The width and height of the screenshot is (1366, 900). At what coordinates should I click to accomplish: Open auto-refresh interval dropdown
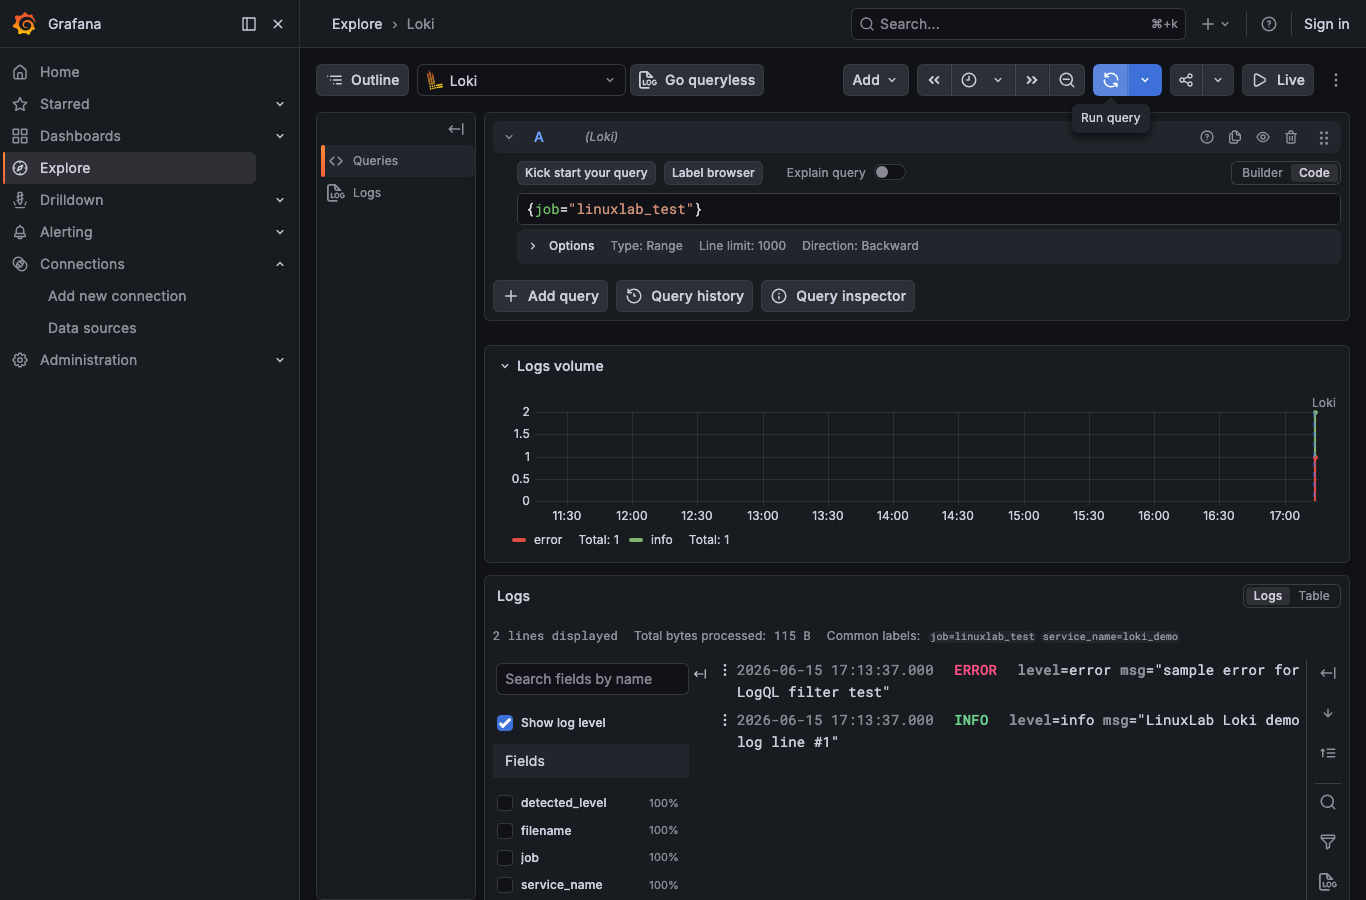[1145, 80]
